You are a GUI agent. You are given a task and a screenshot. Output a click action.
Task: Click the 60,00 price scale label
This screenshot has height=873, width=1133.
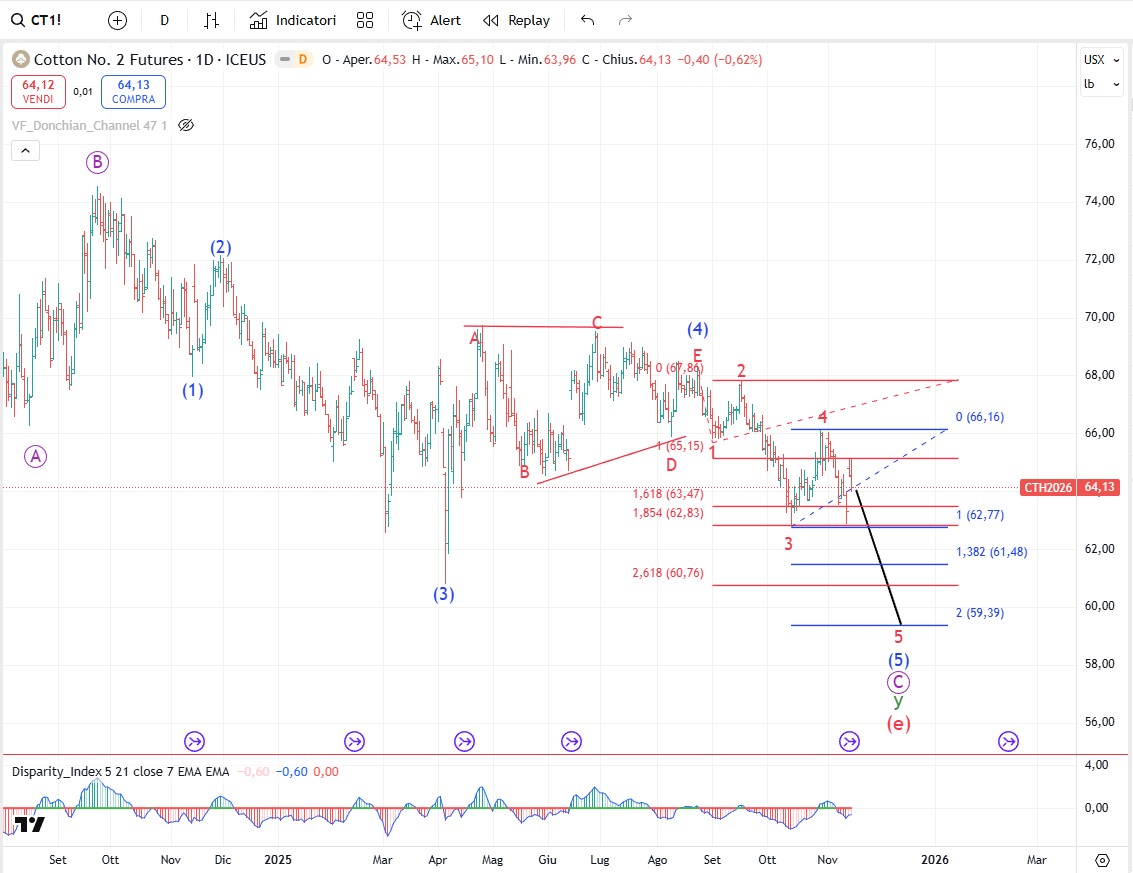(1099, 606)
